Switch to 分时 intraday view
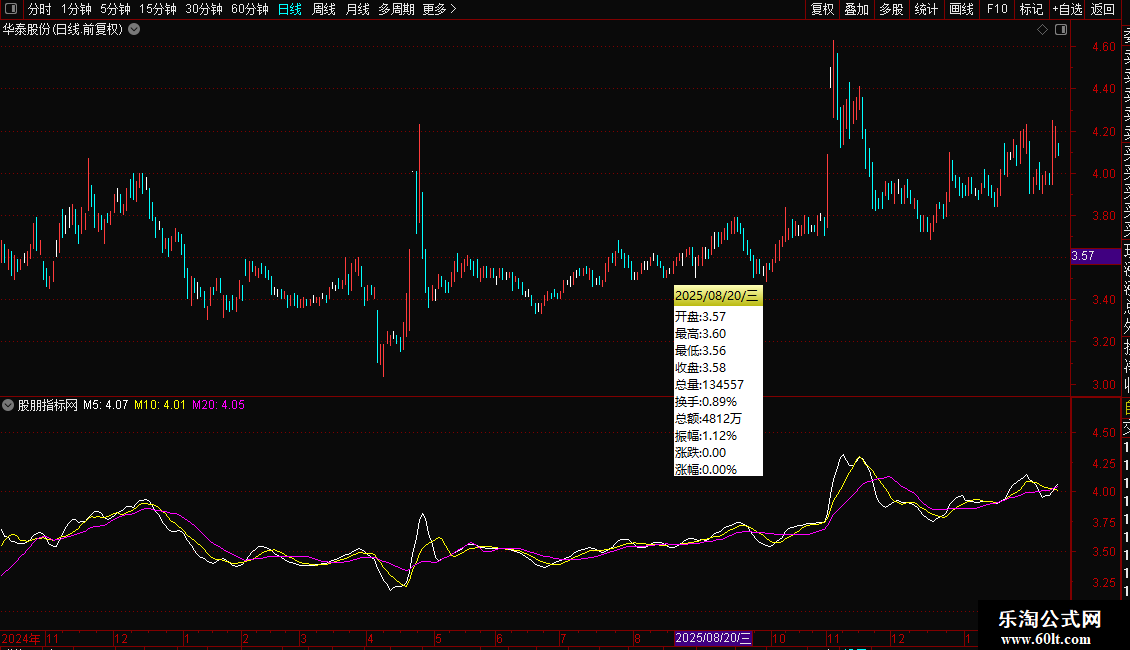Screen dimensions: 1130x650 40,9
